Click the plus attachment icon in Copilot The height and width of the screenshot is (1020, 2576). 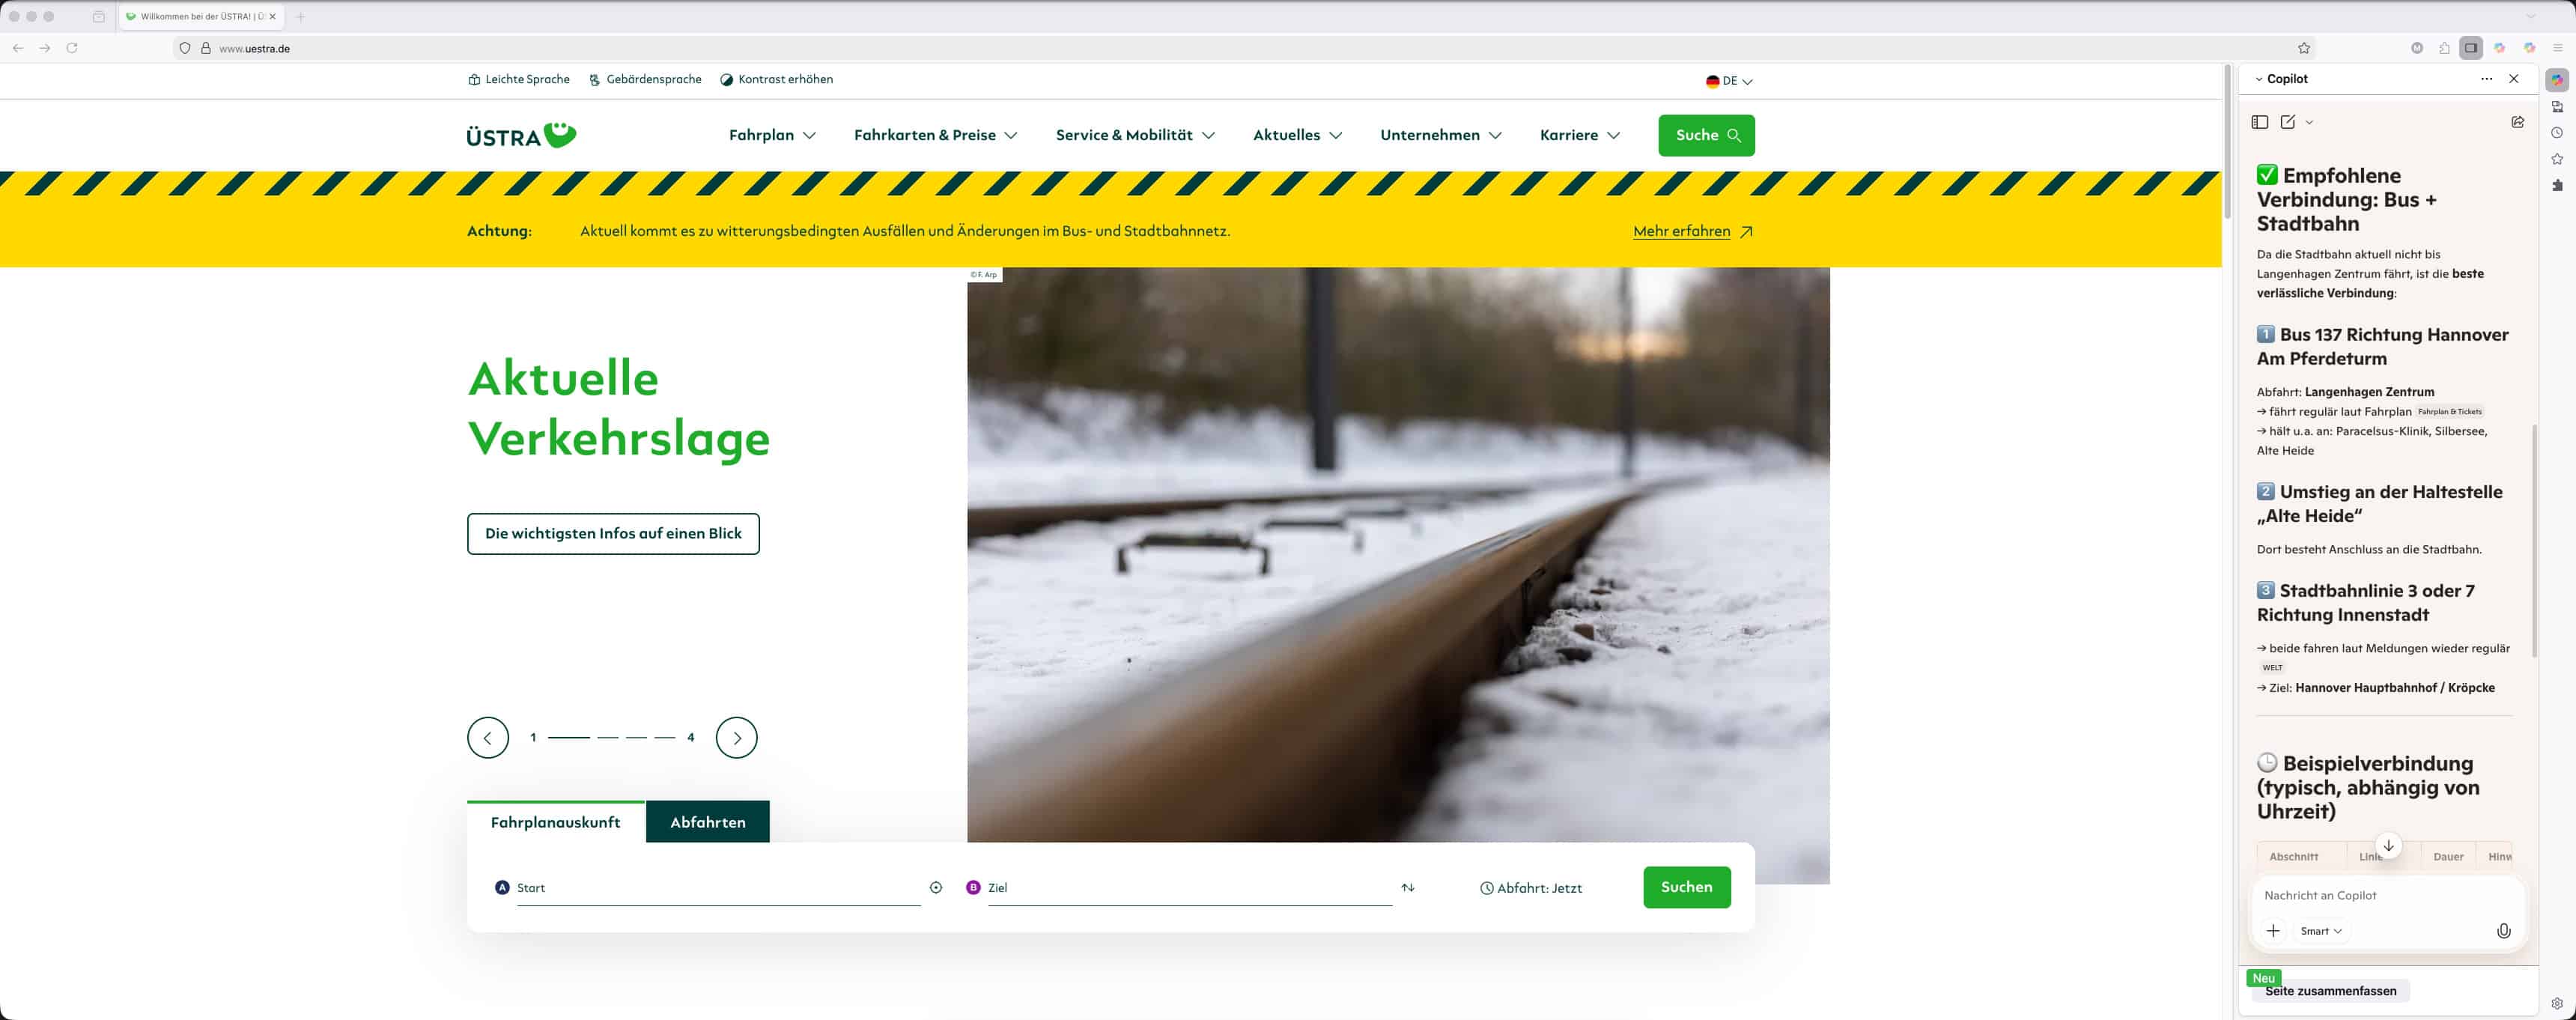[2273, 931]
